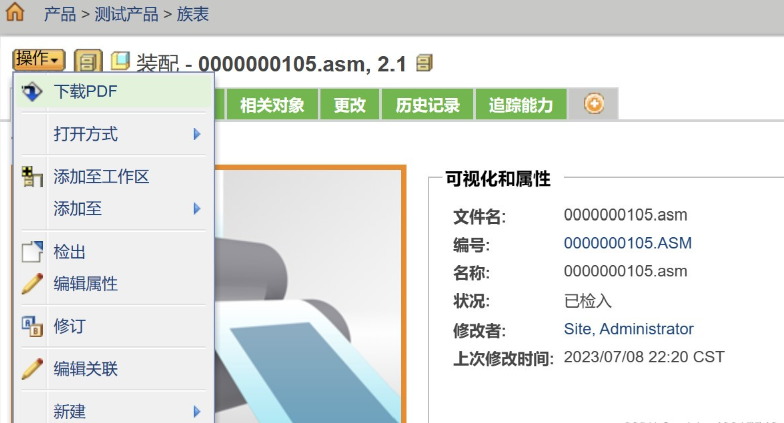Image resolution: width=784 pixels, height=423 pixels.
Task: Open the 相关对象 tab
Action: click(271, 105)
